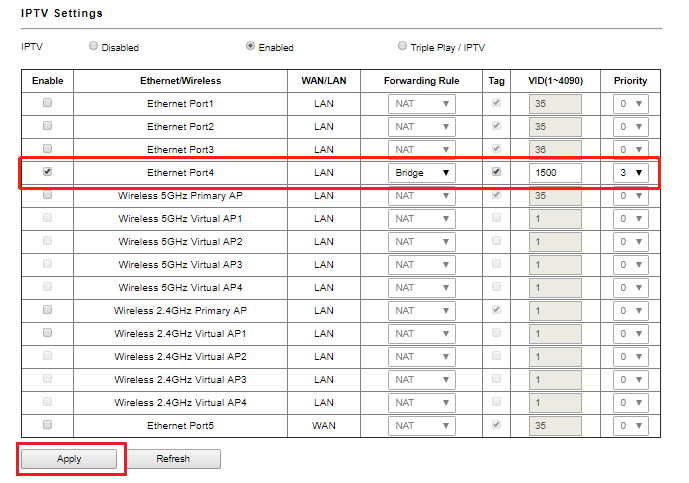Enable the Ethernet Port2 checkbox
The image size is (689, 483).
[x=47, y=126]
